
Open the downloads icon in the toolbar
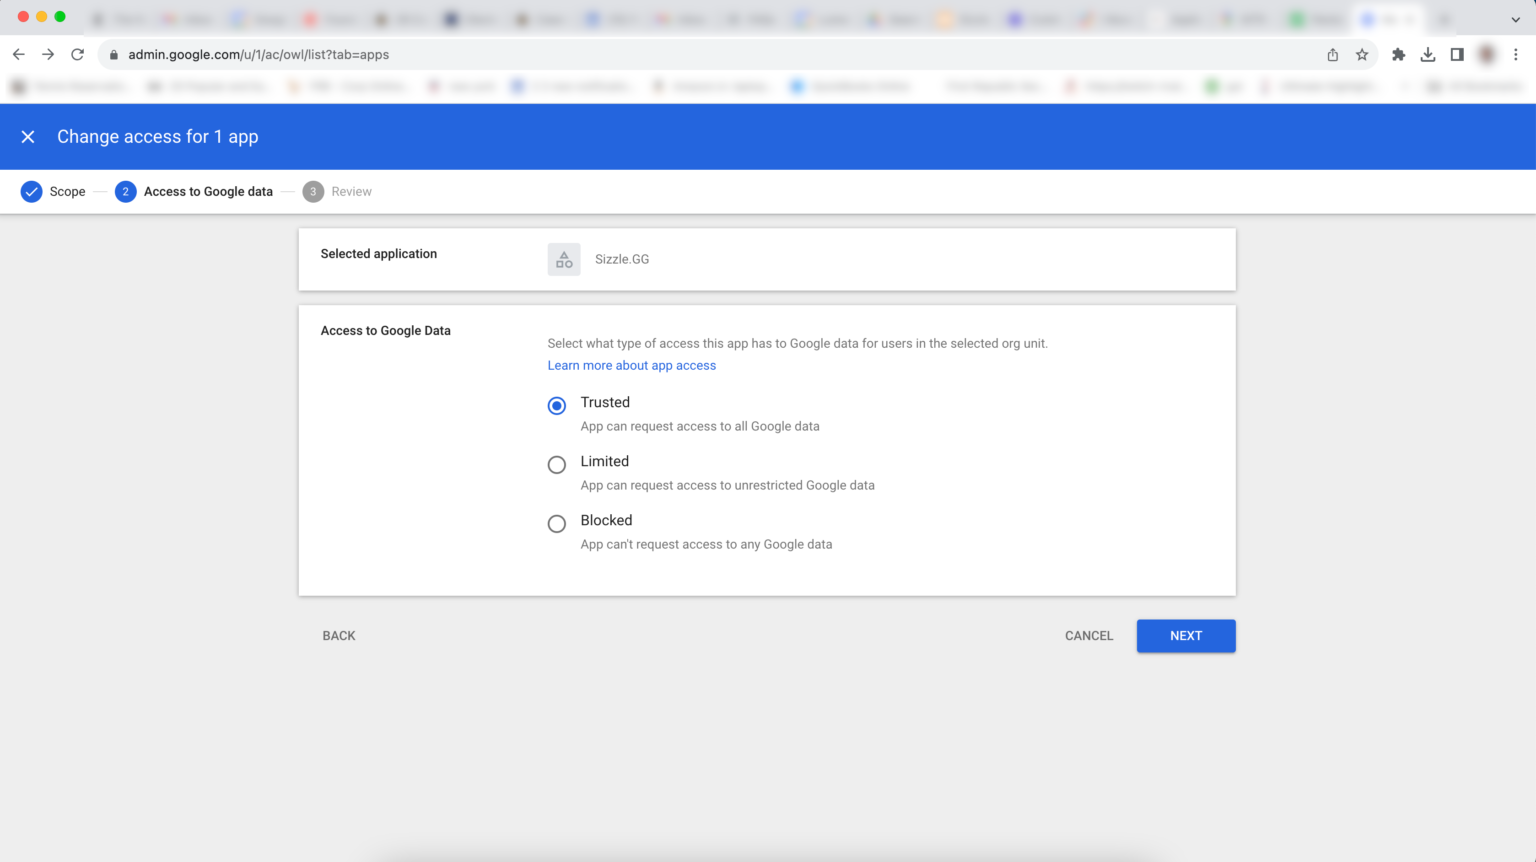(1427, 54)
